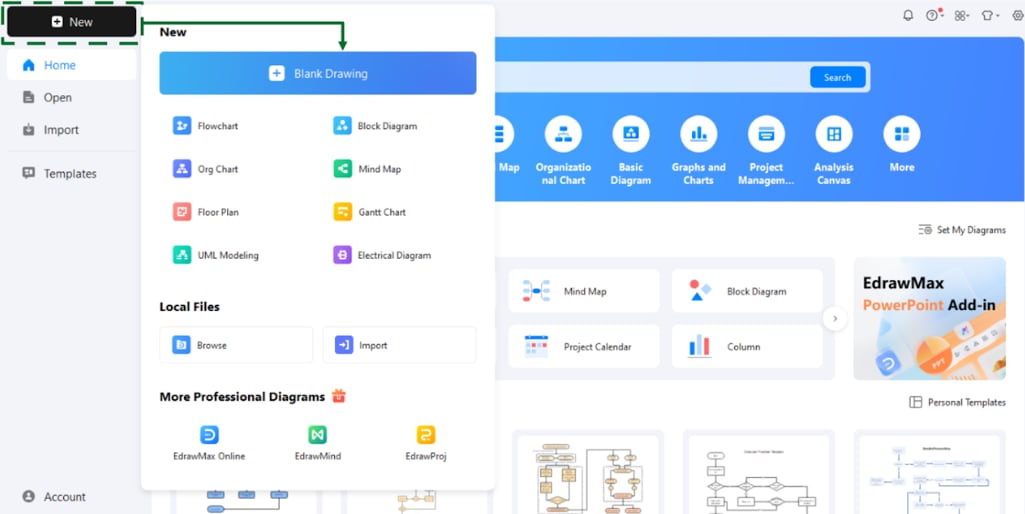Open the blue flowchart template thumbnail
1025x514 pixels.
click(x=930, y=472)
